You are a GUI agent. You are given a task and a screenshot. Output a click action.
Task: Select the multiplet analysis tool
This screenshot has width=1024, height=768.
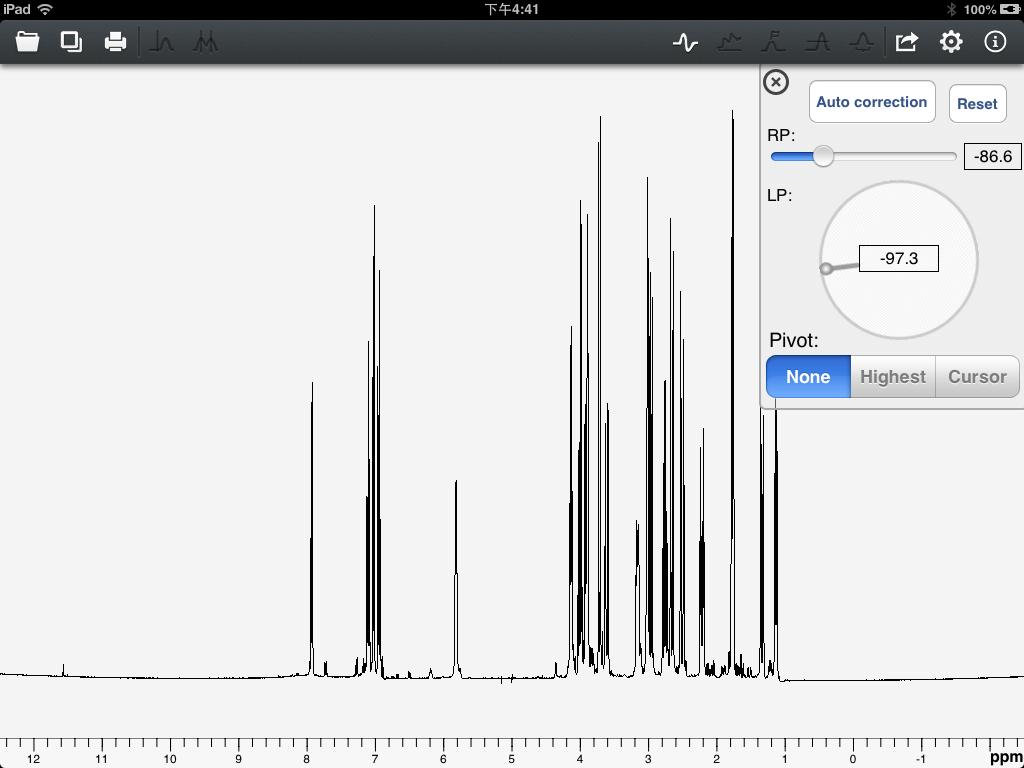(x=205, y=42)
